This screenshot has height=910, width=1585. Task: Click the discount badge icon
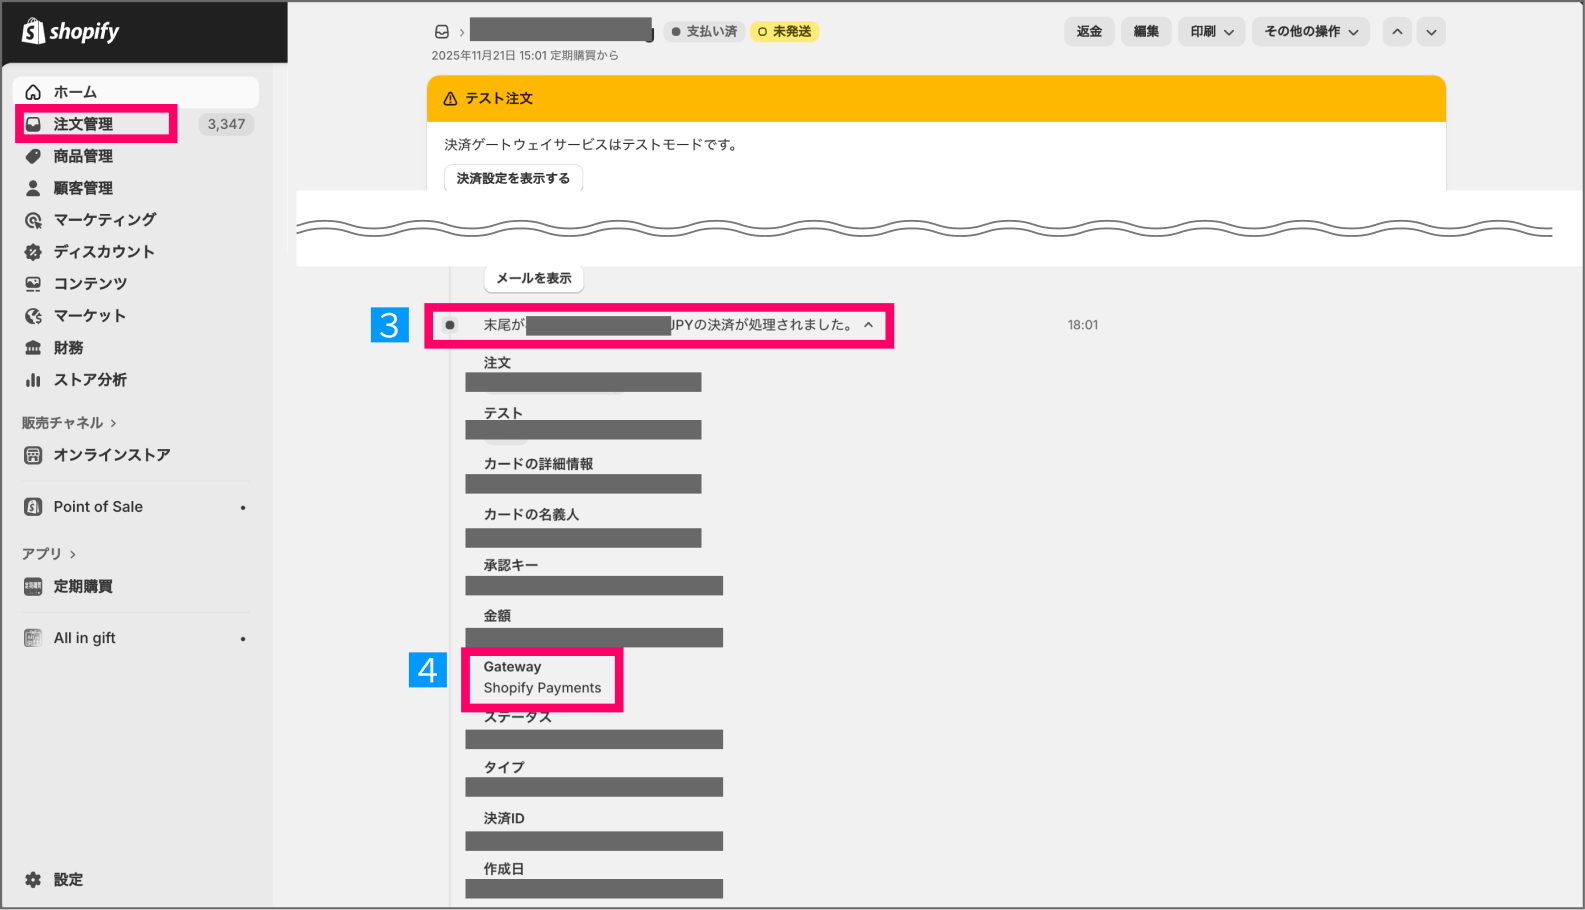[x=33, y=252]
